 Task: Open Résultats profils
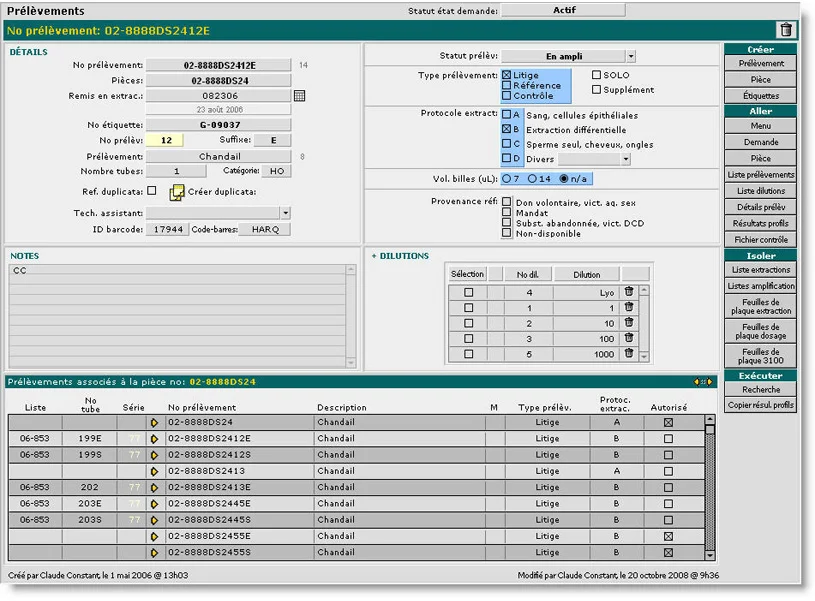pos(760,223)
